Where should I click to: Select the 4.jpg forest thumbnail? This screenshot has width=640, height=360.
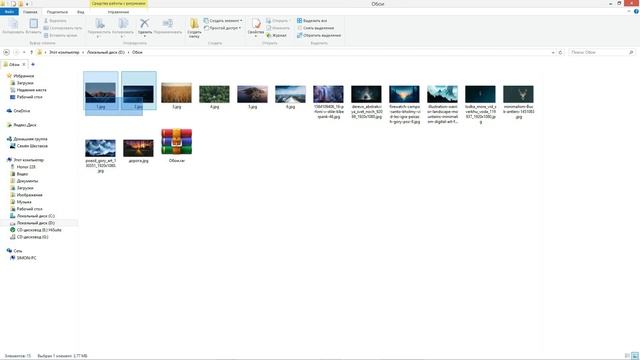[x=214, y=94]
